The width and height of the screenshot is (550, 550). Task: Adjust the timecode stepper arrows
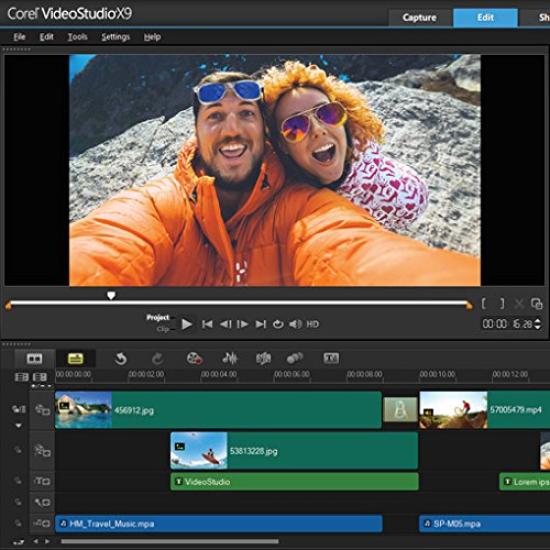tap(537, 324)
